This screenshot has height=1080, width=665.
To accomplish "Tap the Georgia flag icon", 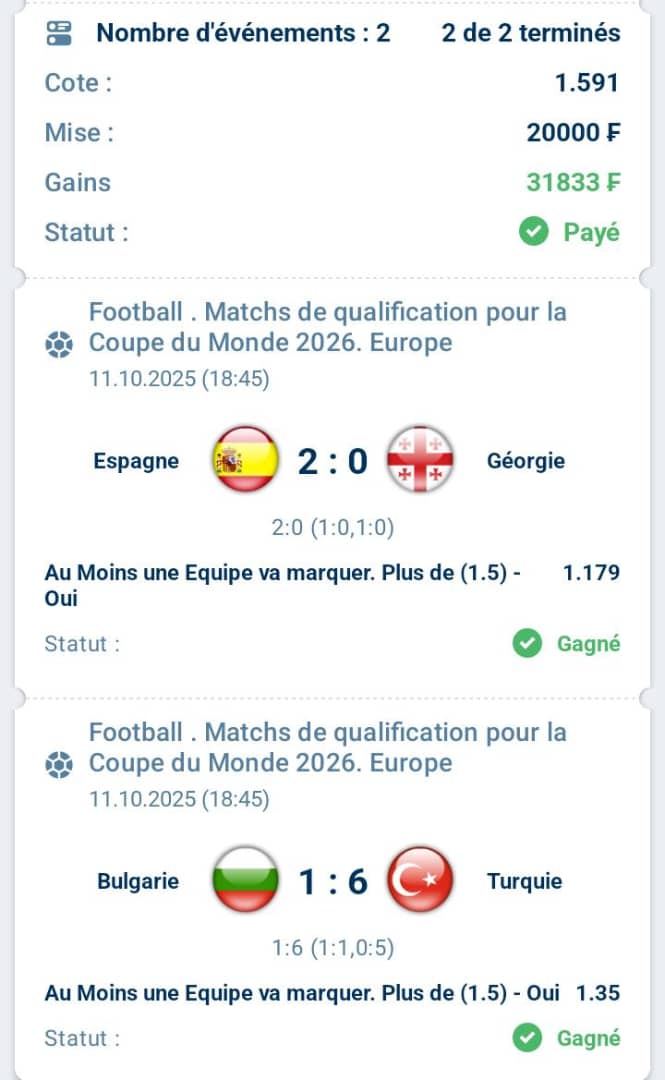I will point(420,460).
